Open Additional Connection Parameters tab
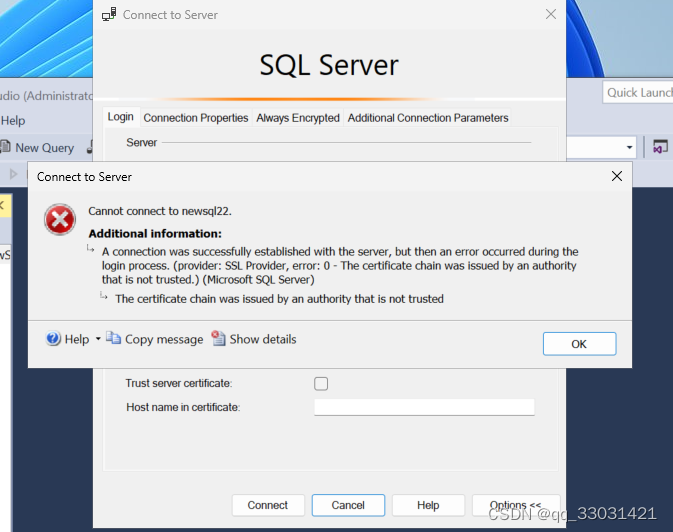The width and height of the screenshot is (673, 532). [428, 118]
